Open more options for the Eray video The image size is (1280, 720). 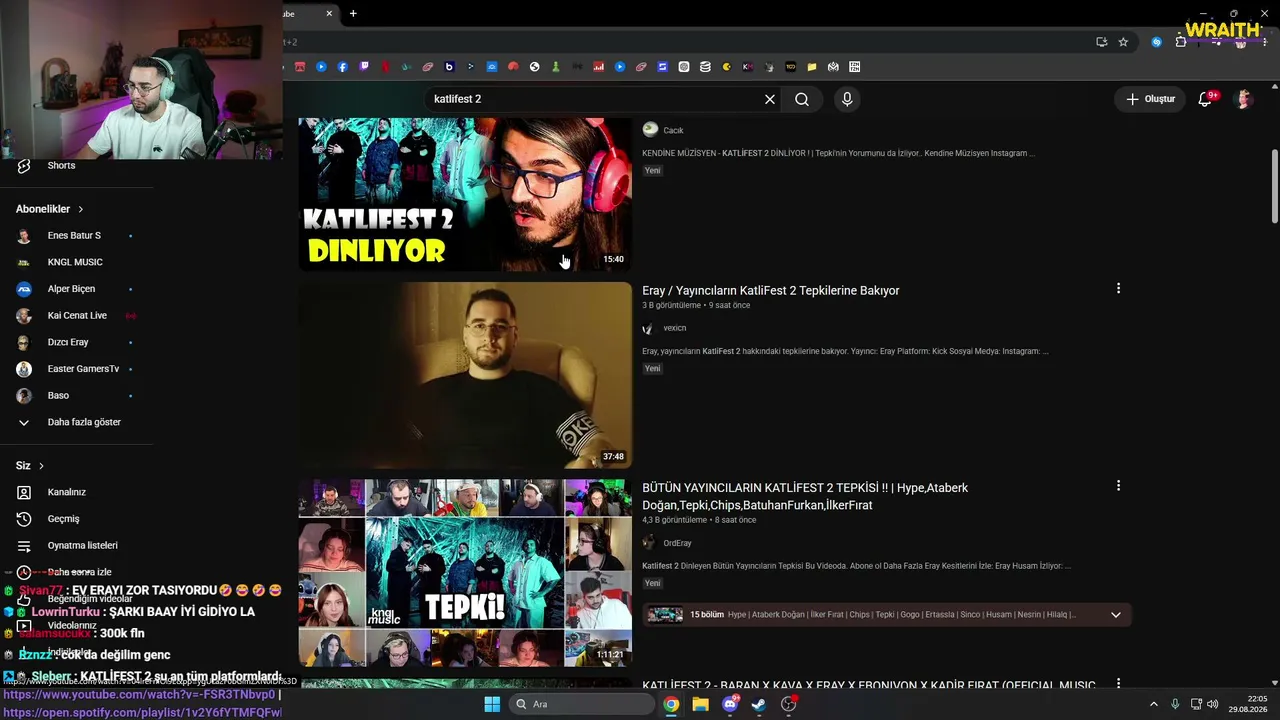[x=1118, y=288]
